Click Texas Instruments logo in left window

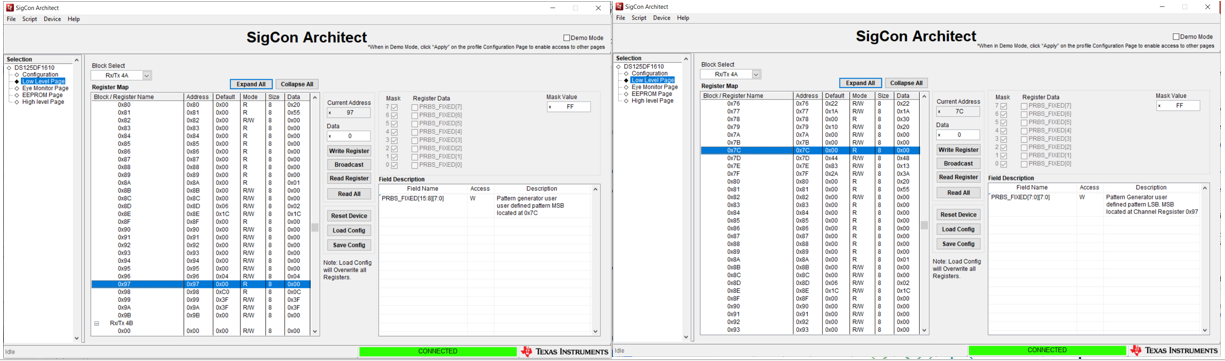click(564, 351)
